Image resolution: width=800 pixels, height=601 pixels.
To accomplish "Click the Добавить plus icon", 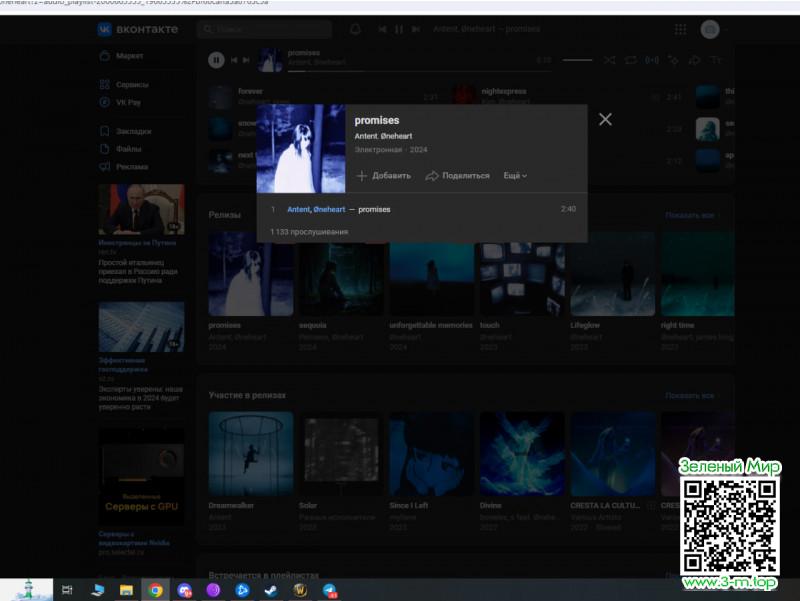I will click(362, 176).
